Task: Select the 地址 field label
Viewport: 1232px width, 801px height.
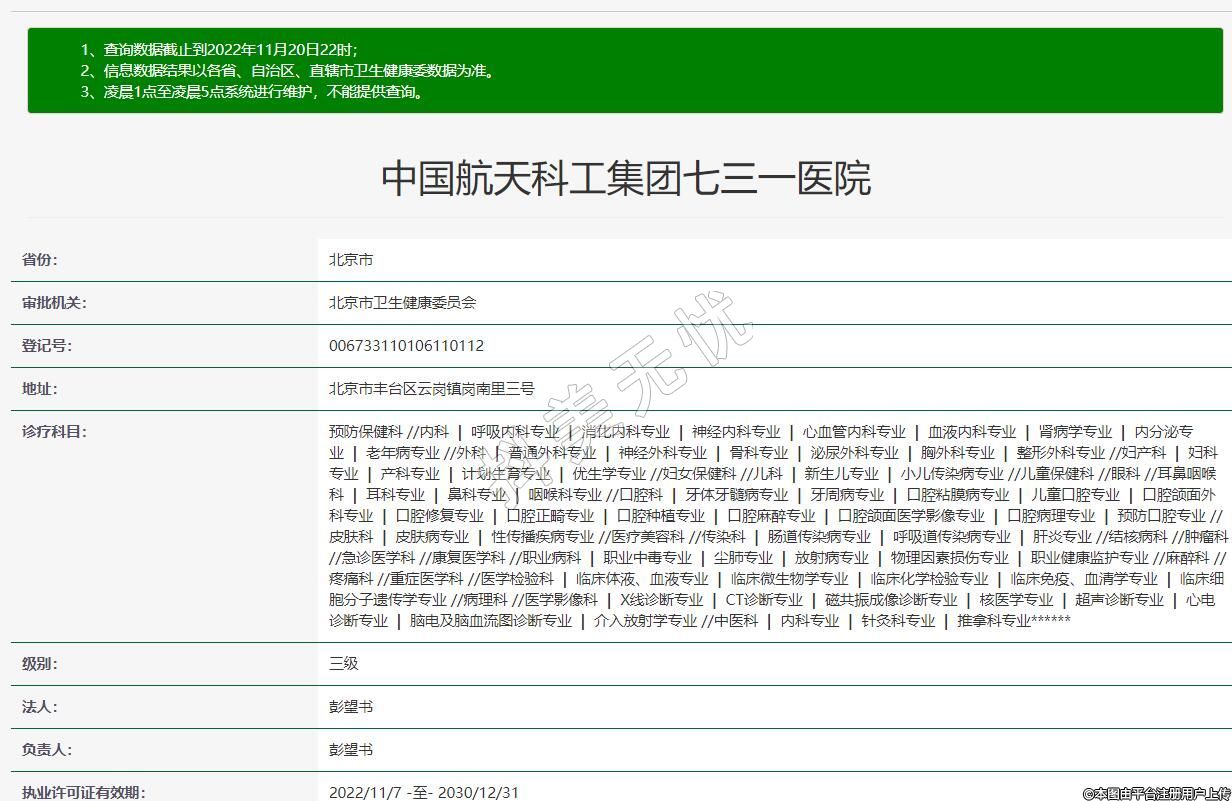Action: click(x=40, y=389)
